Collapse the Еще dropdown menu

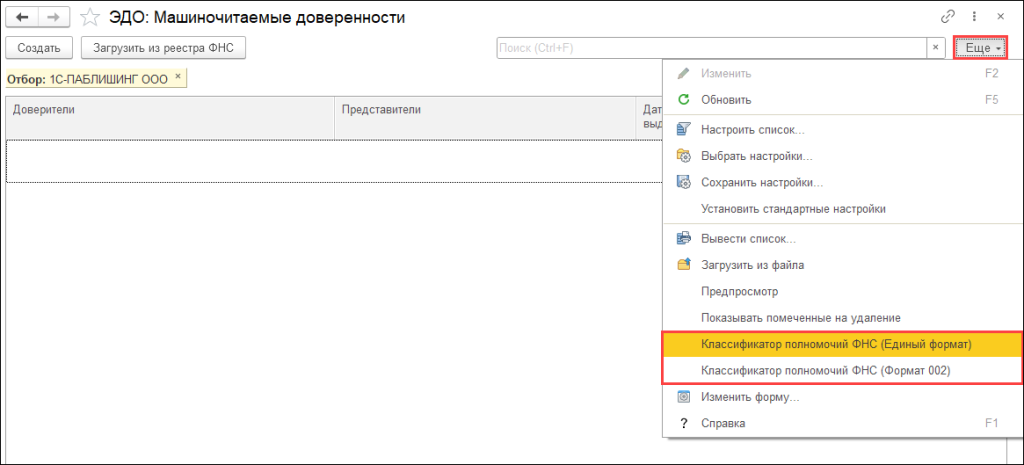[x=981, y=47]
